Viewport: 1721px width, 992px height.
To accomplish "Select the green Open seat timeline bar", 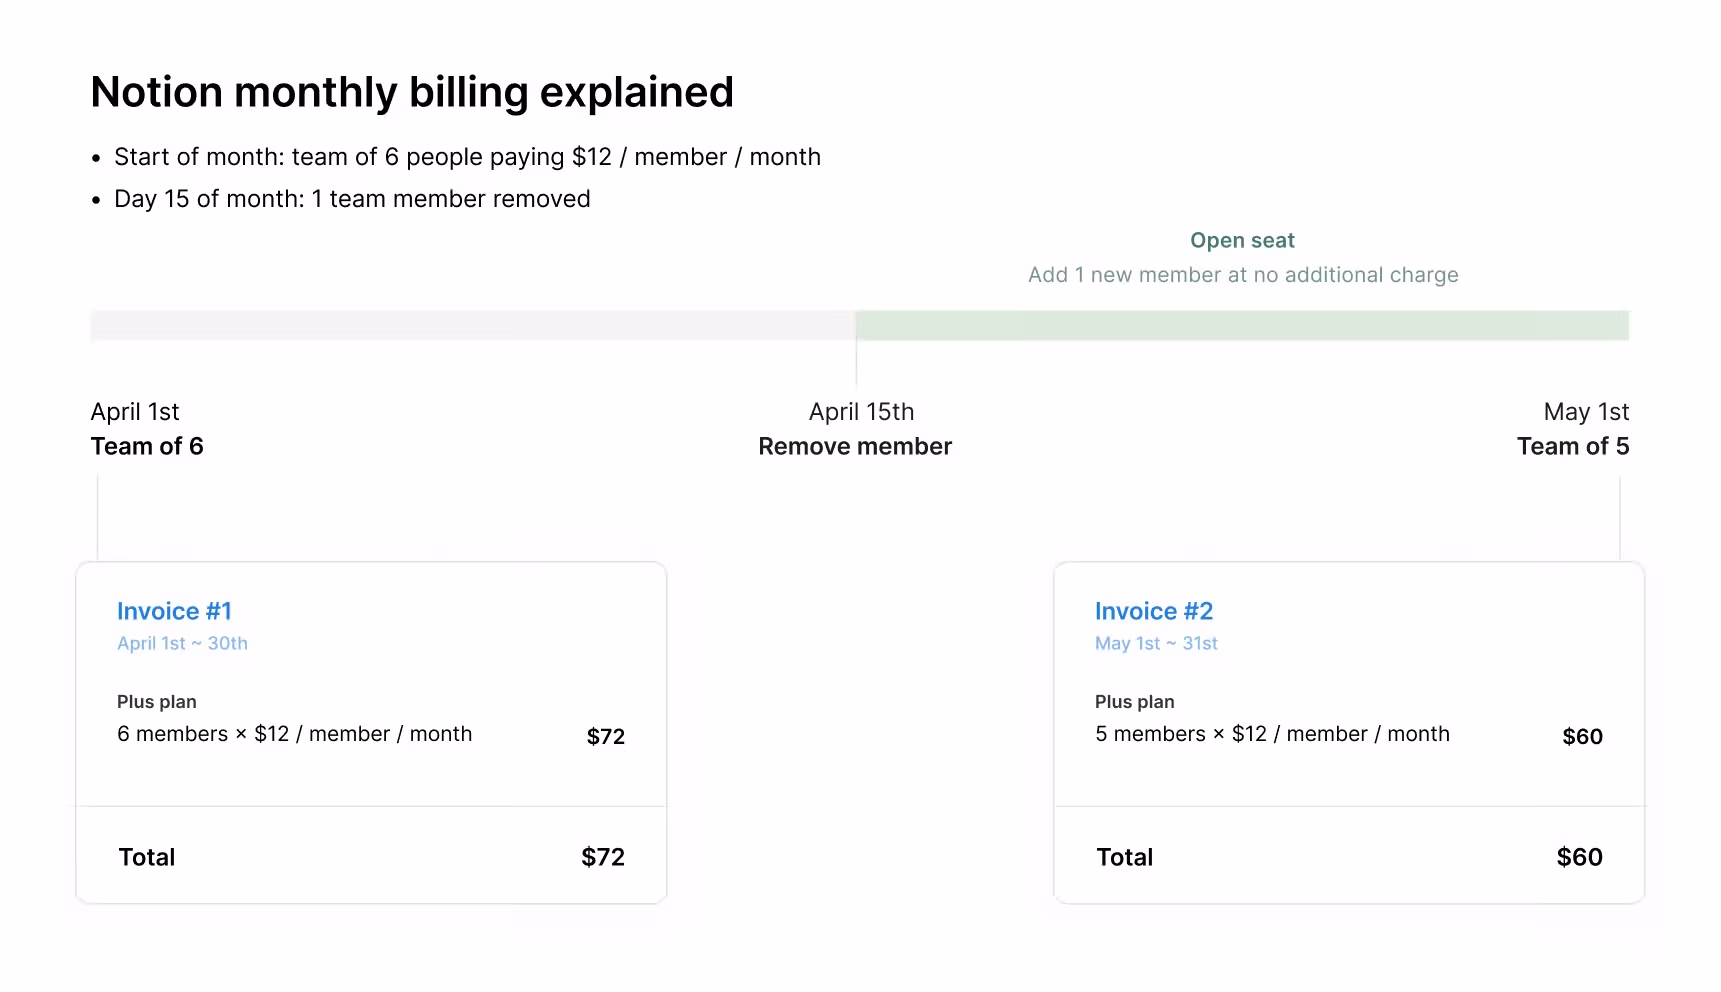I will 1242,325.
